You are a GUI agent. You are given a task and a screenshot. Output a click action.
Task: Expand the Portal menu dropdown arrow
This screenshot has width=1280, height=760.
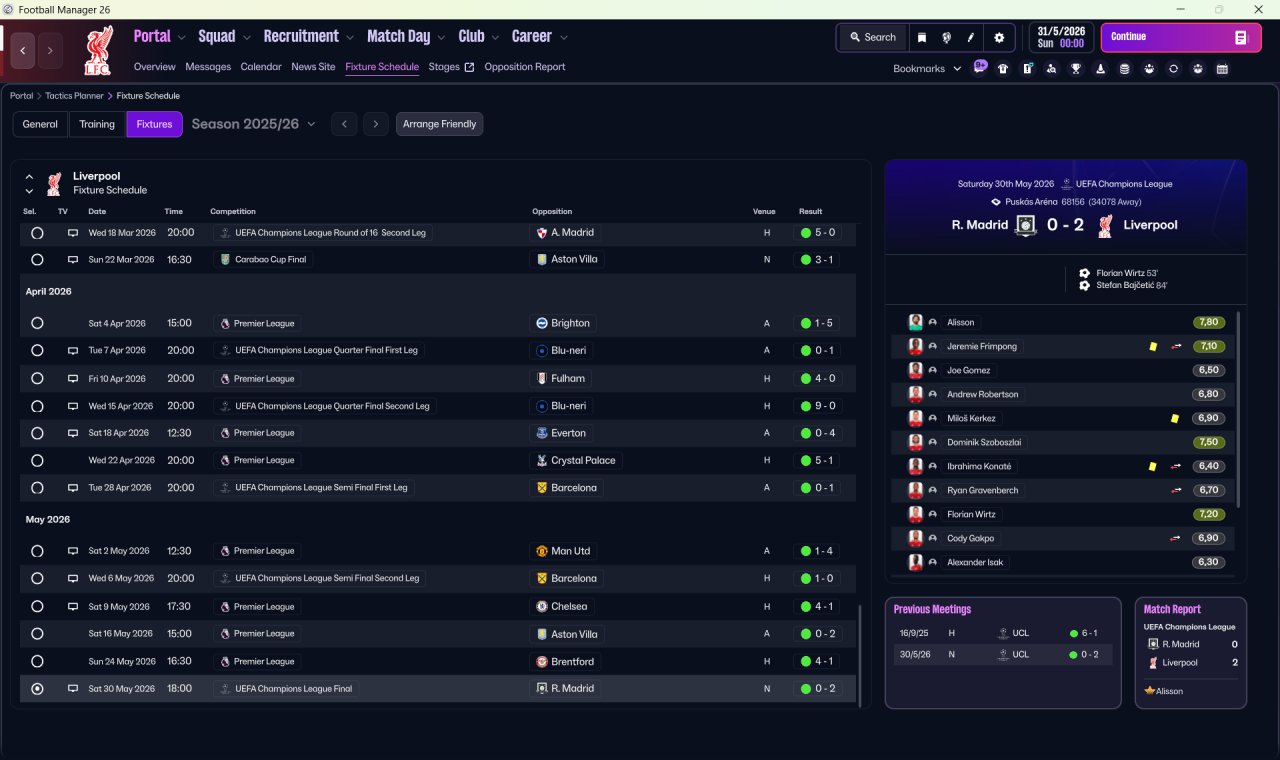pos(182,37)
